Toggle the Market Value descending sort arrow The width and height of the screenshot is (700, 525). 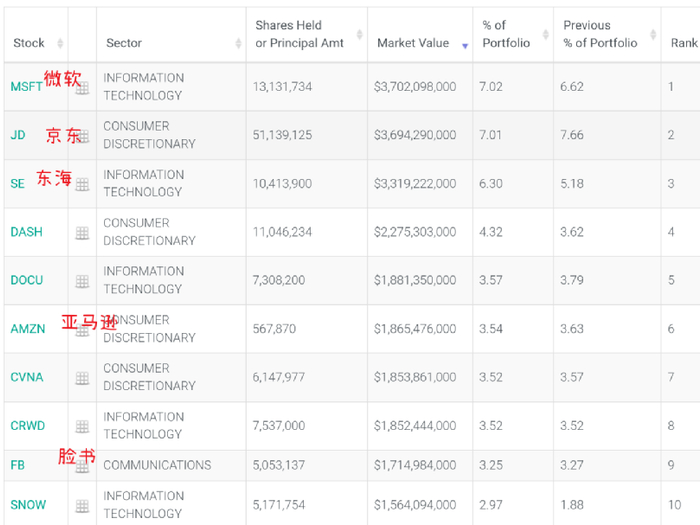tap(465, 46)
